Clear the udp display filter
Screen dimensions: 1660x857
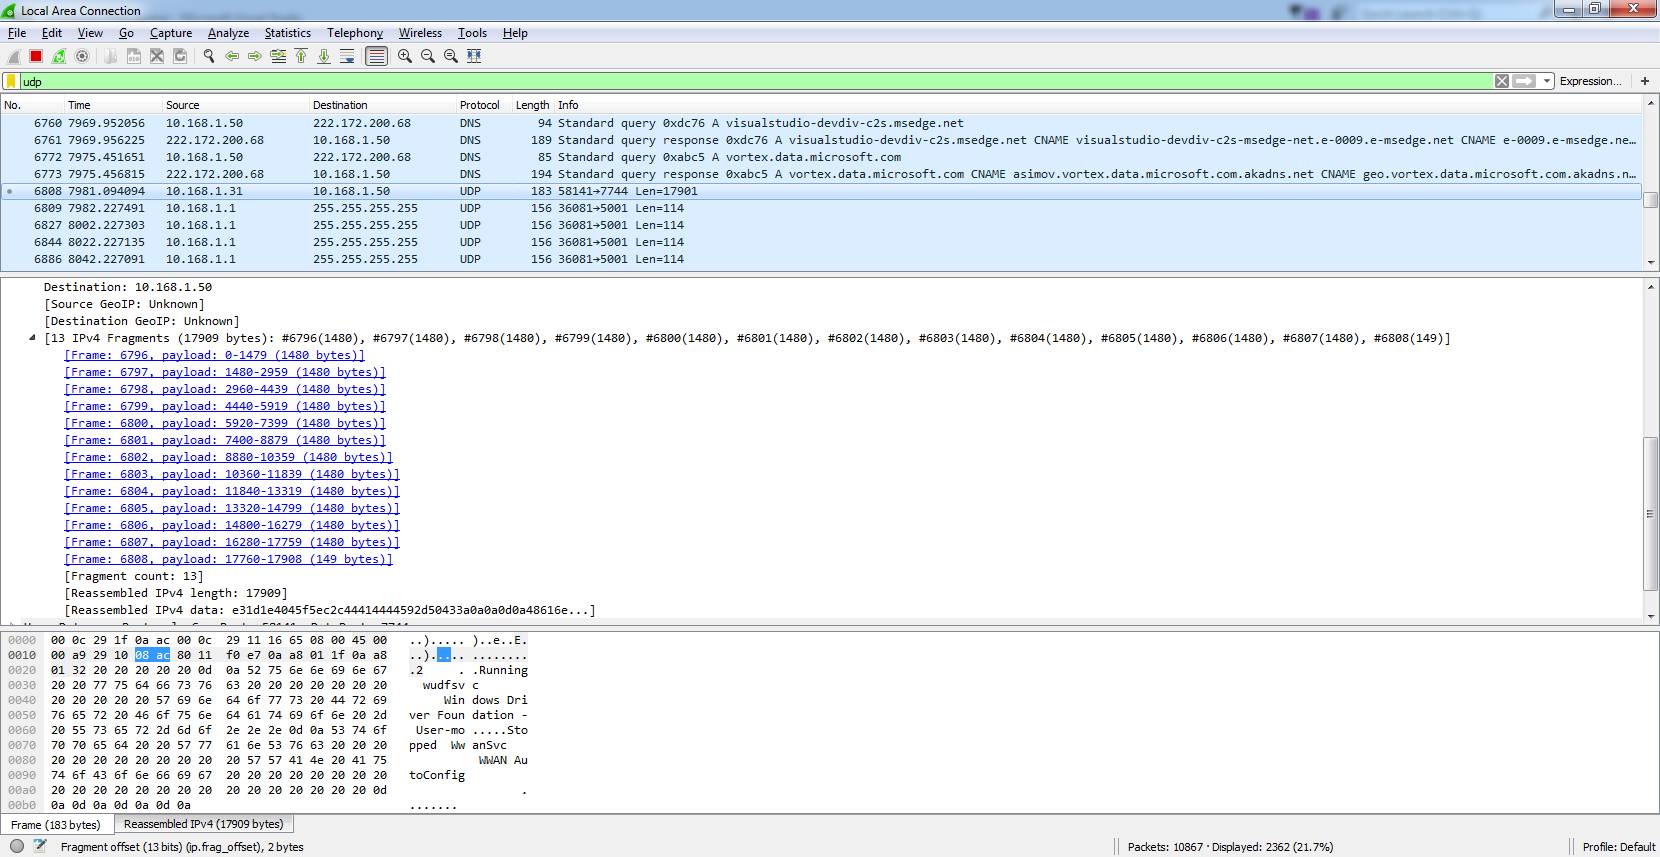click(1501, 82)
